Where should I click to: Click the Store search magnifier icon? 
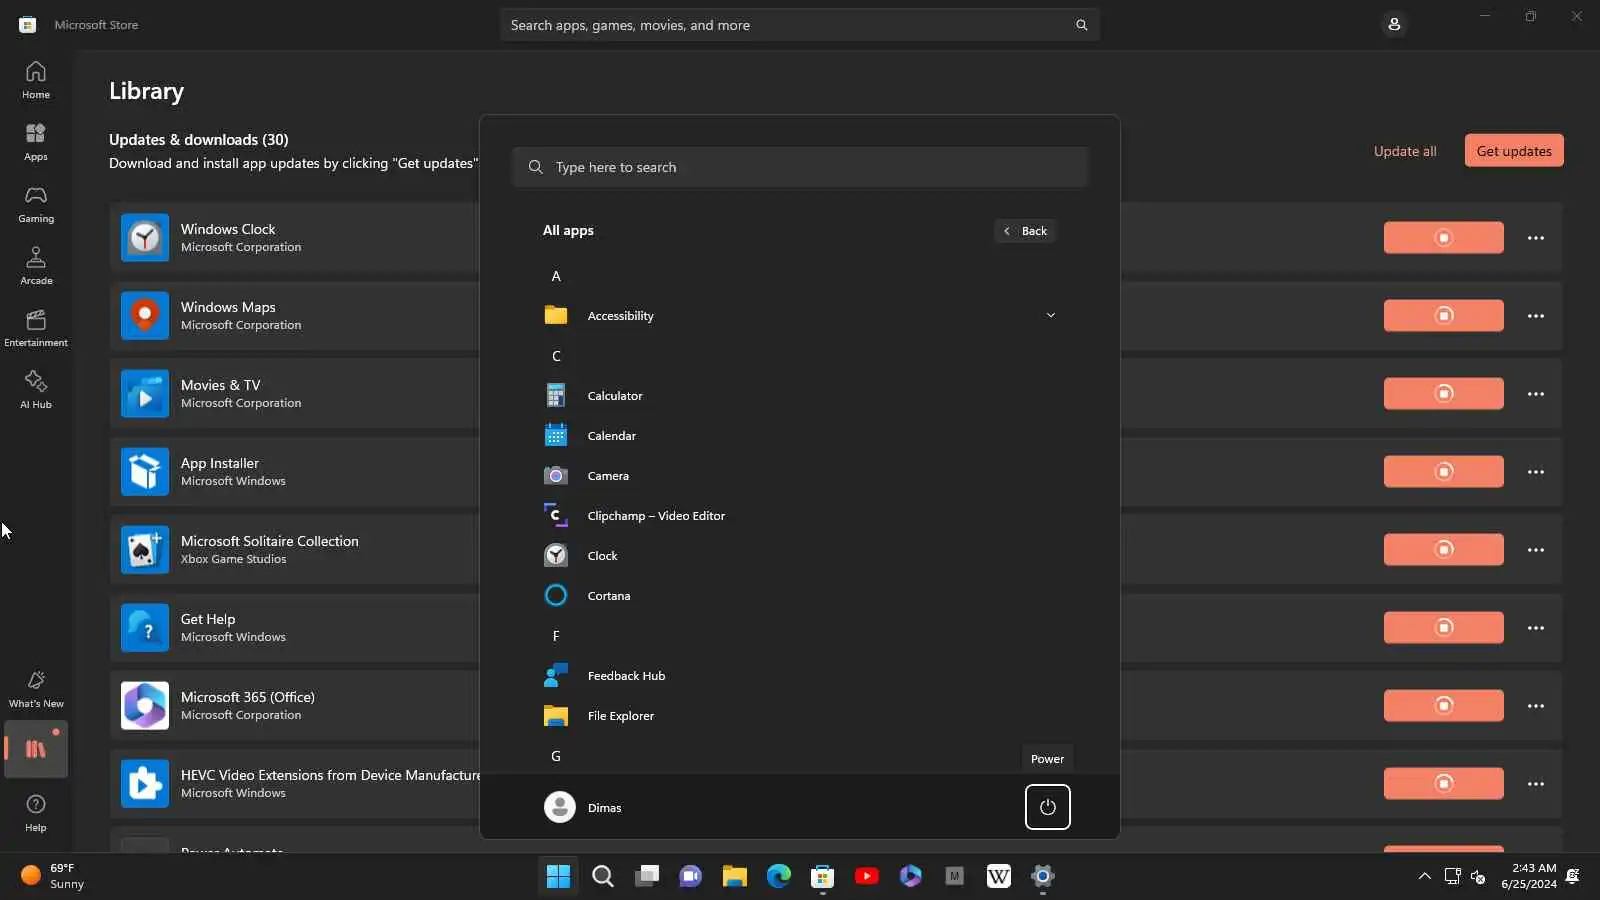click(x=1081, y=25)
